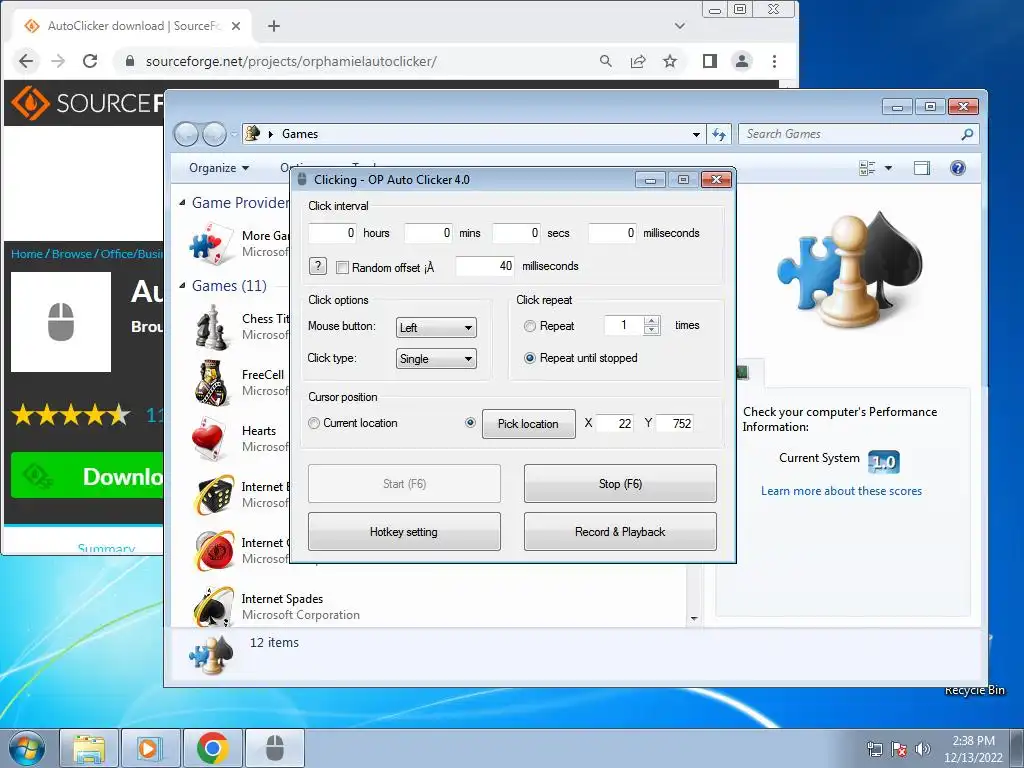Bookmark page with Chrome star icon
The height and width of the screenshot is (768, 1024).
670,61
